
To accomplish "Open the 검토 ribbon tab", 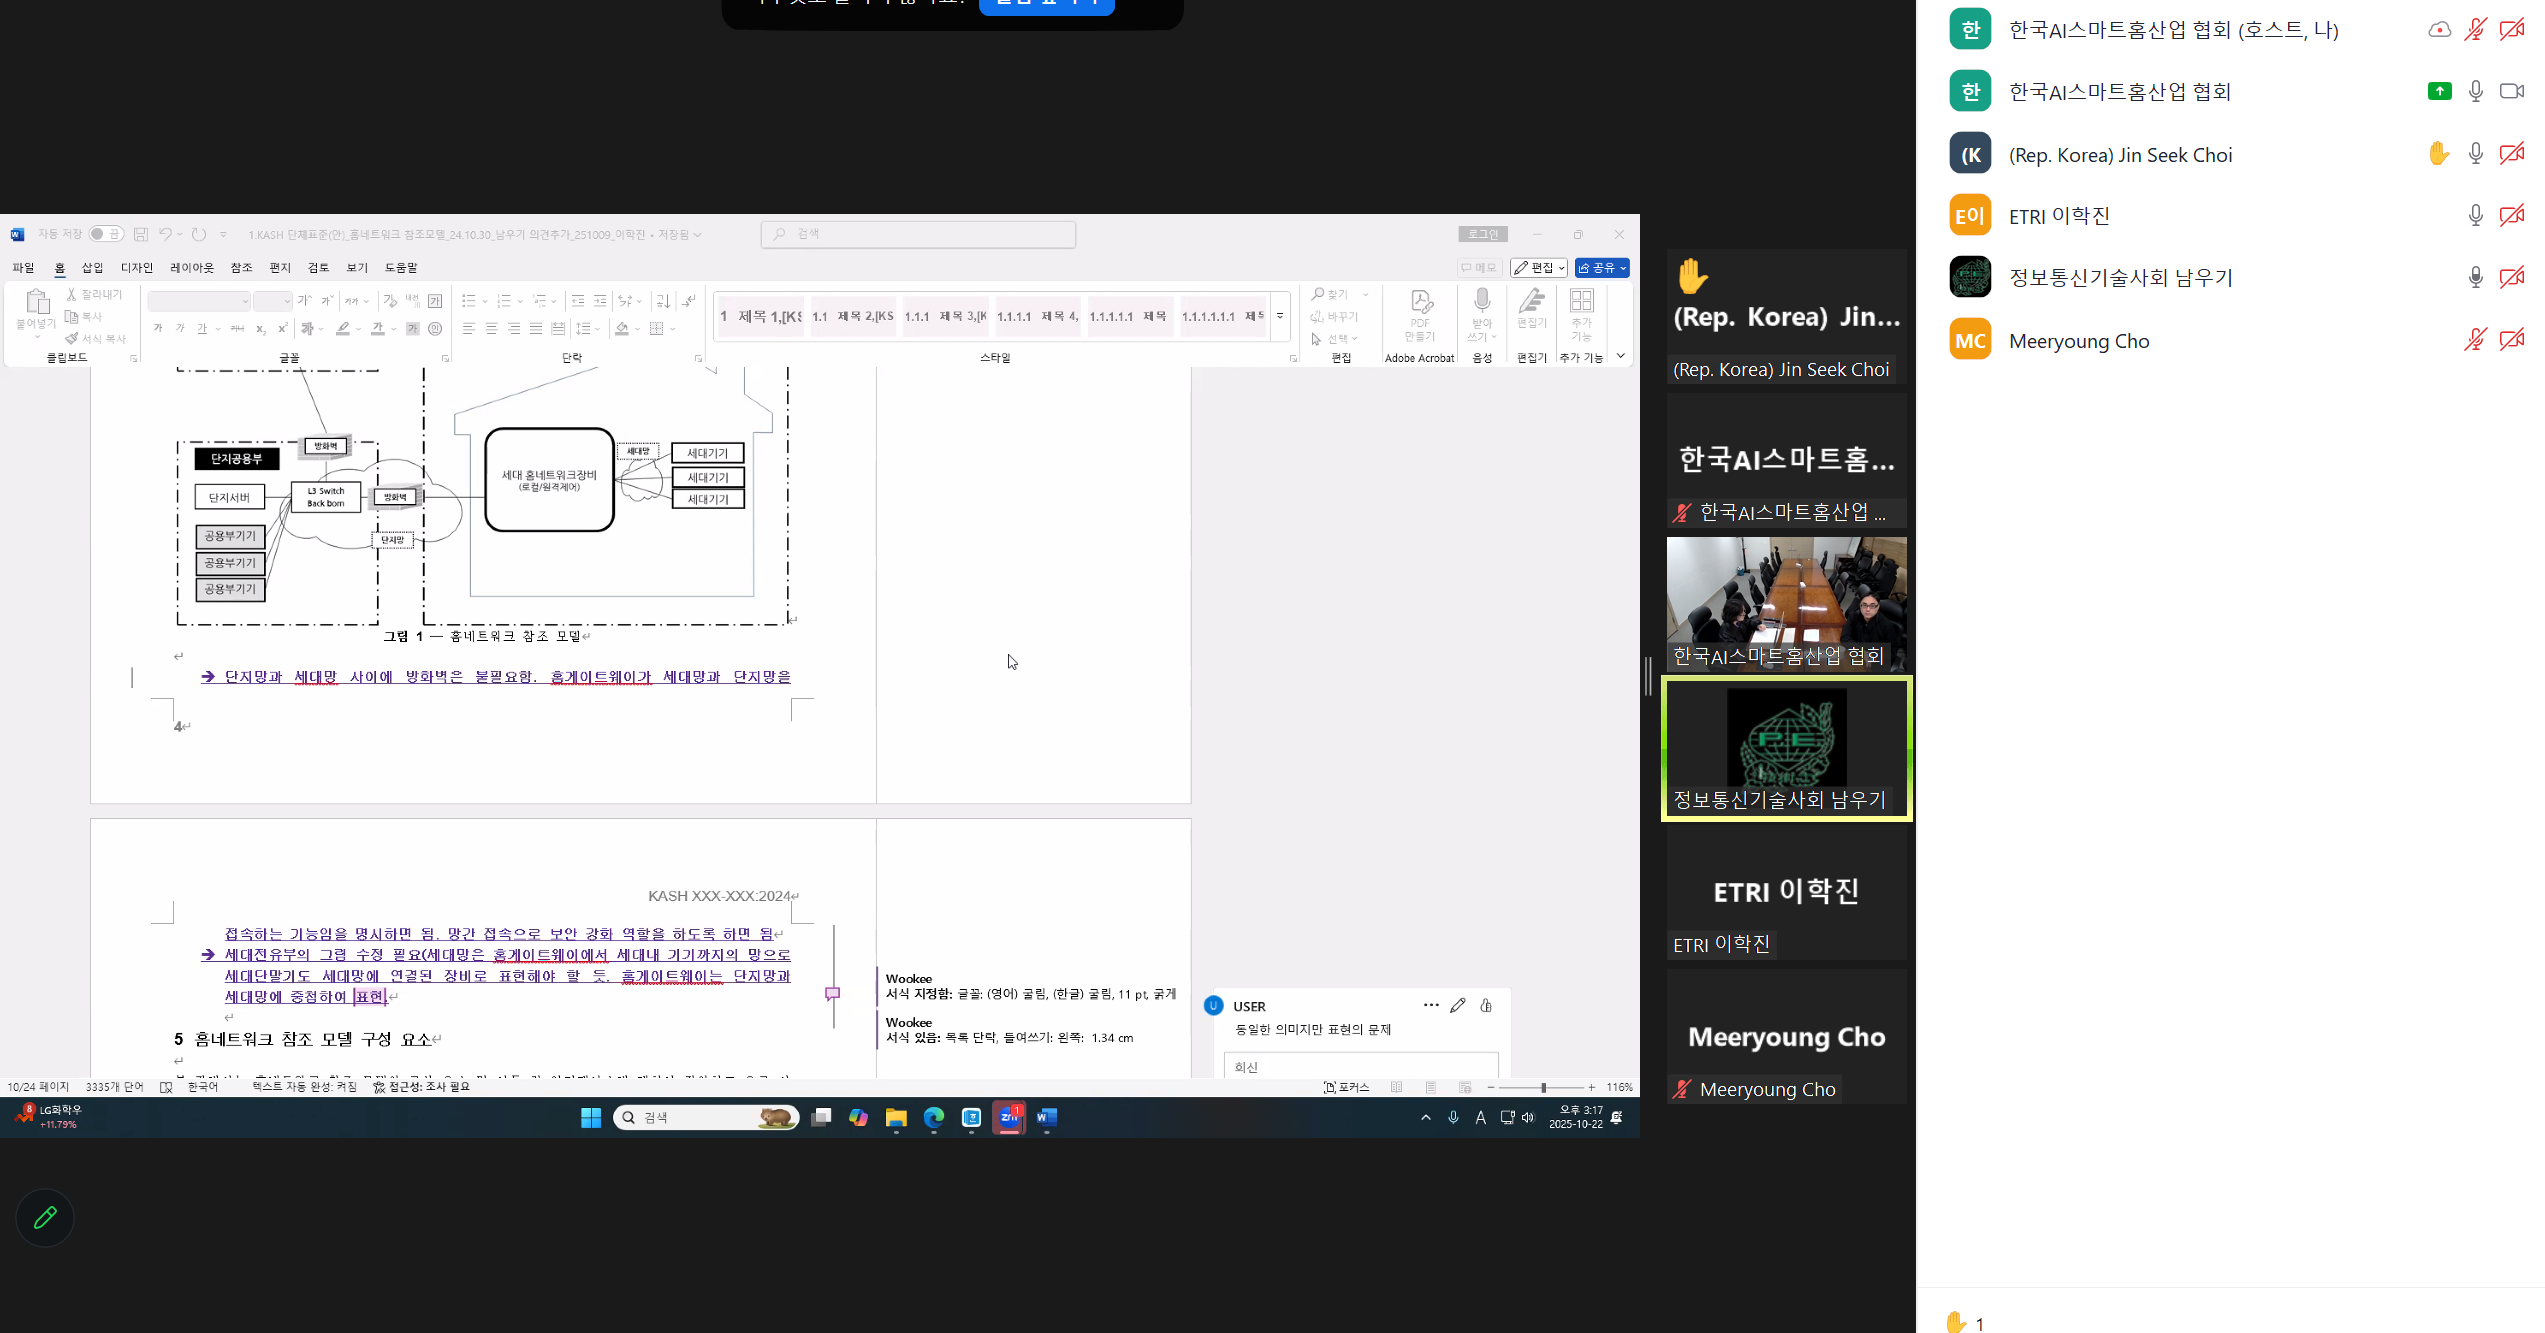I will click(x=318, y=268).
